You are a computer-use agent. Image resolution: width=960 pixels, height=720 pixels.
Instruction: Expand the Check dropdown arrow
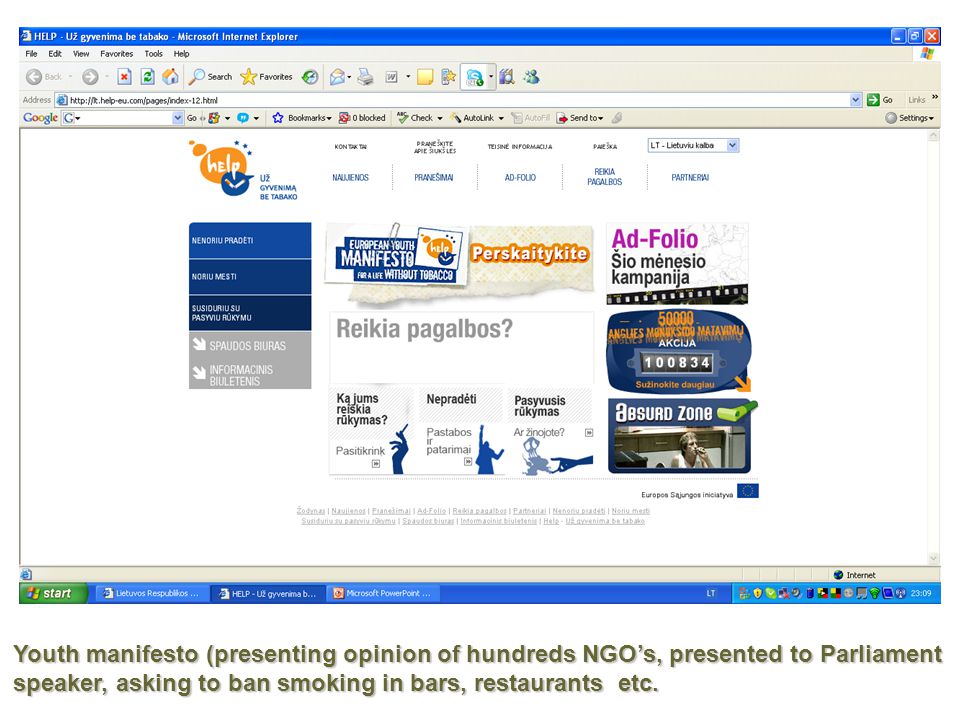pyautogui.click(x=440, y=118)
